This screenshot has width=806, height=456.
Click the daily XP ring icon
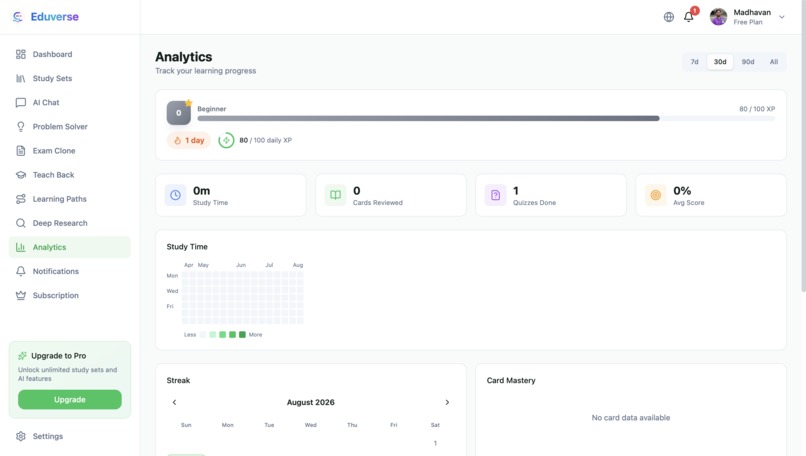point(226,140)
